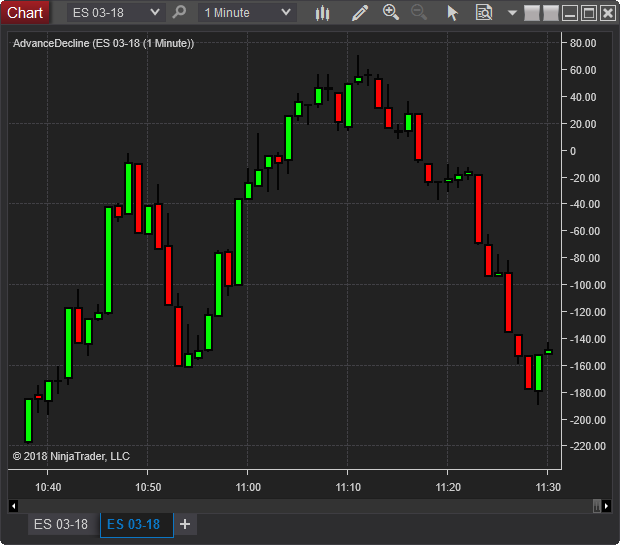The image size is (620, 545).
Task: Click the -100.00 price axis label
Action: click(587, 285)
